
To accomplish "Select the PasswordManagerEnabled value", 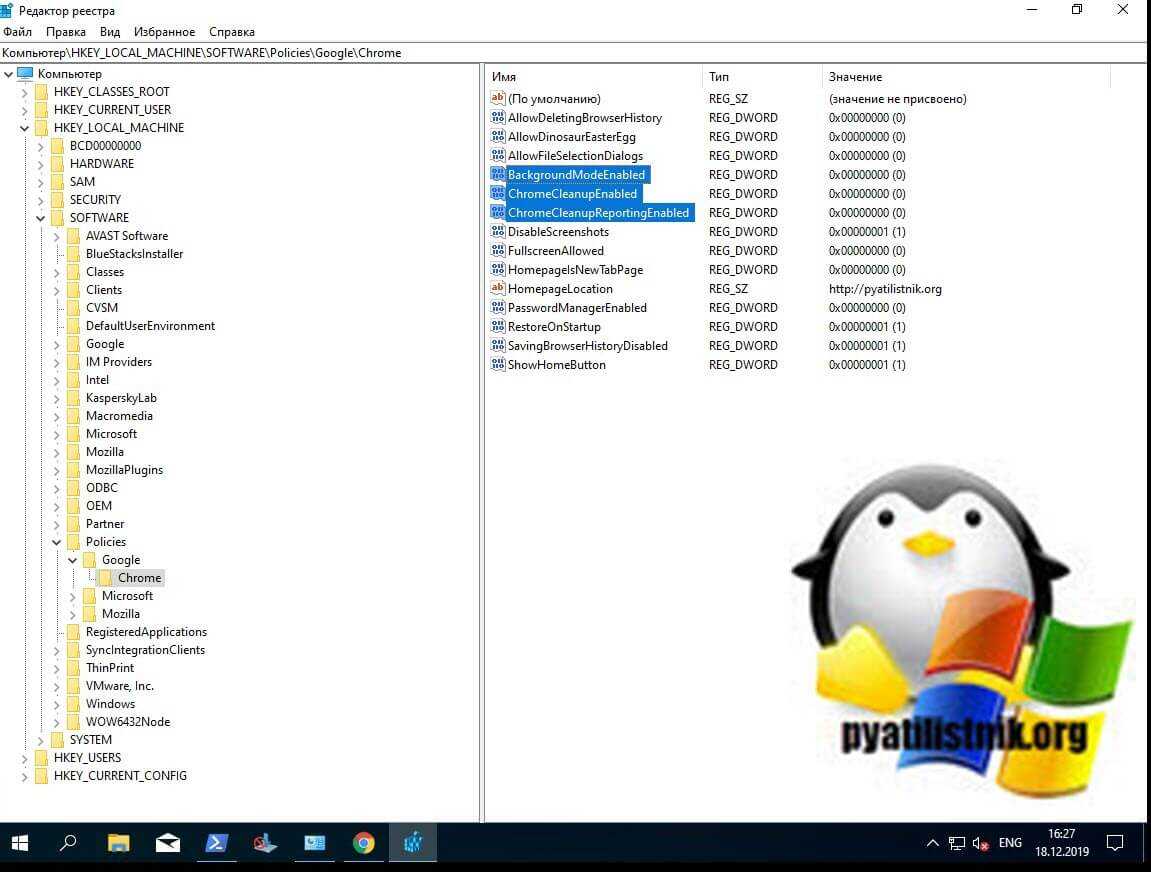I will (x=576, y=308).
